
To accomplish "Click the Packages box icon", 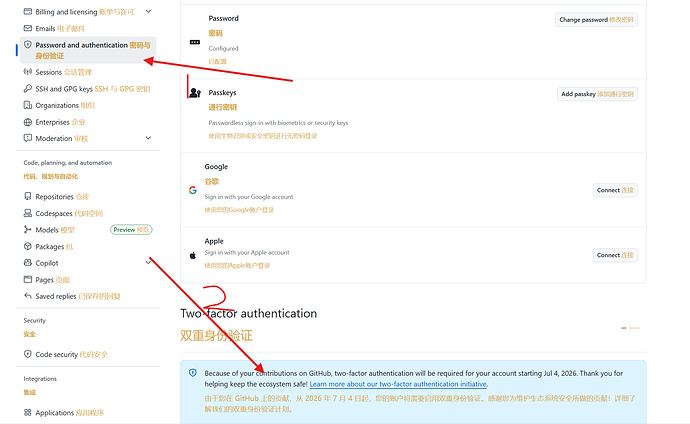I will [28, 246].
